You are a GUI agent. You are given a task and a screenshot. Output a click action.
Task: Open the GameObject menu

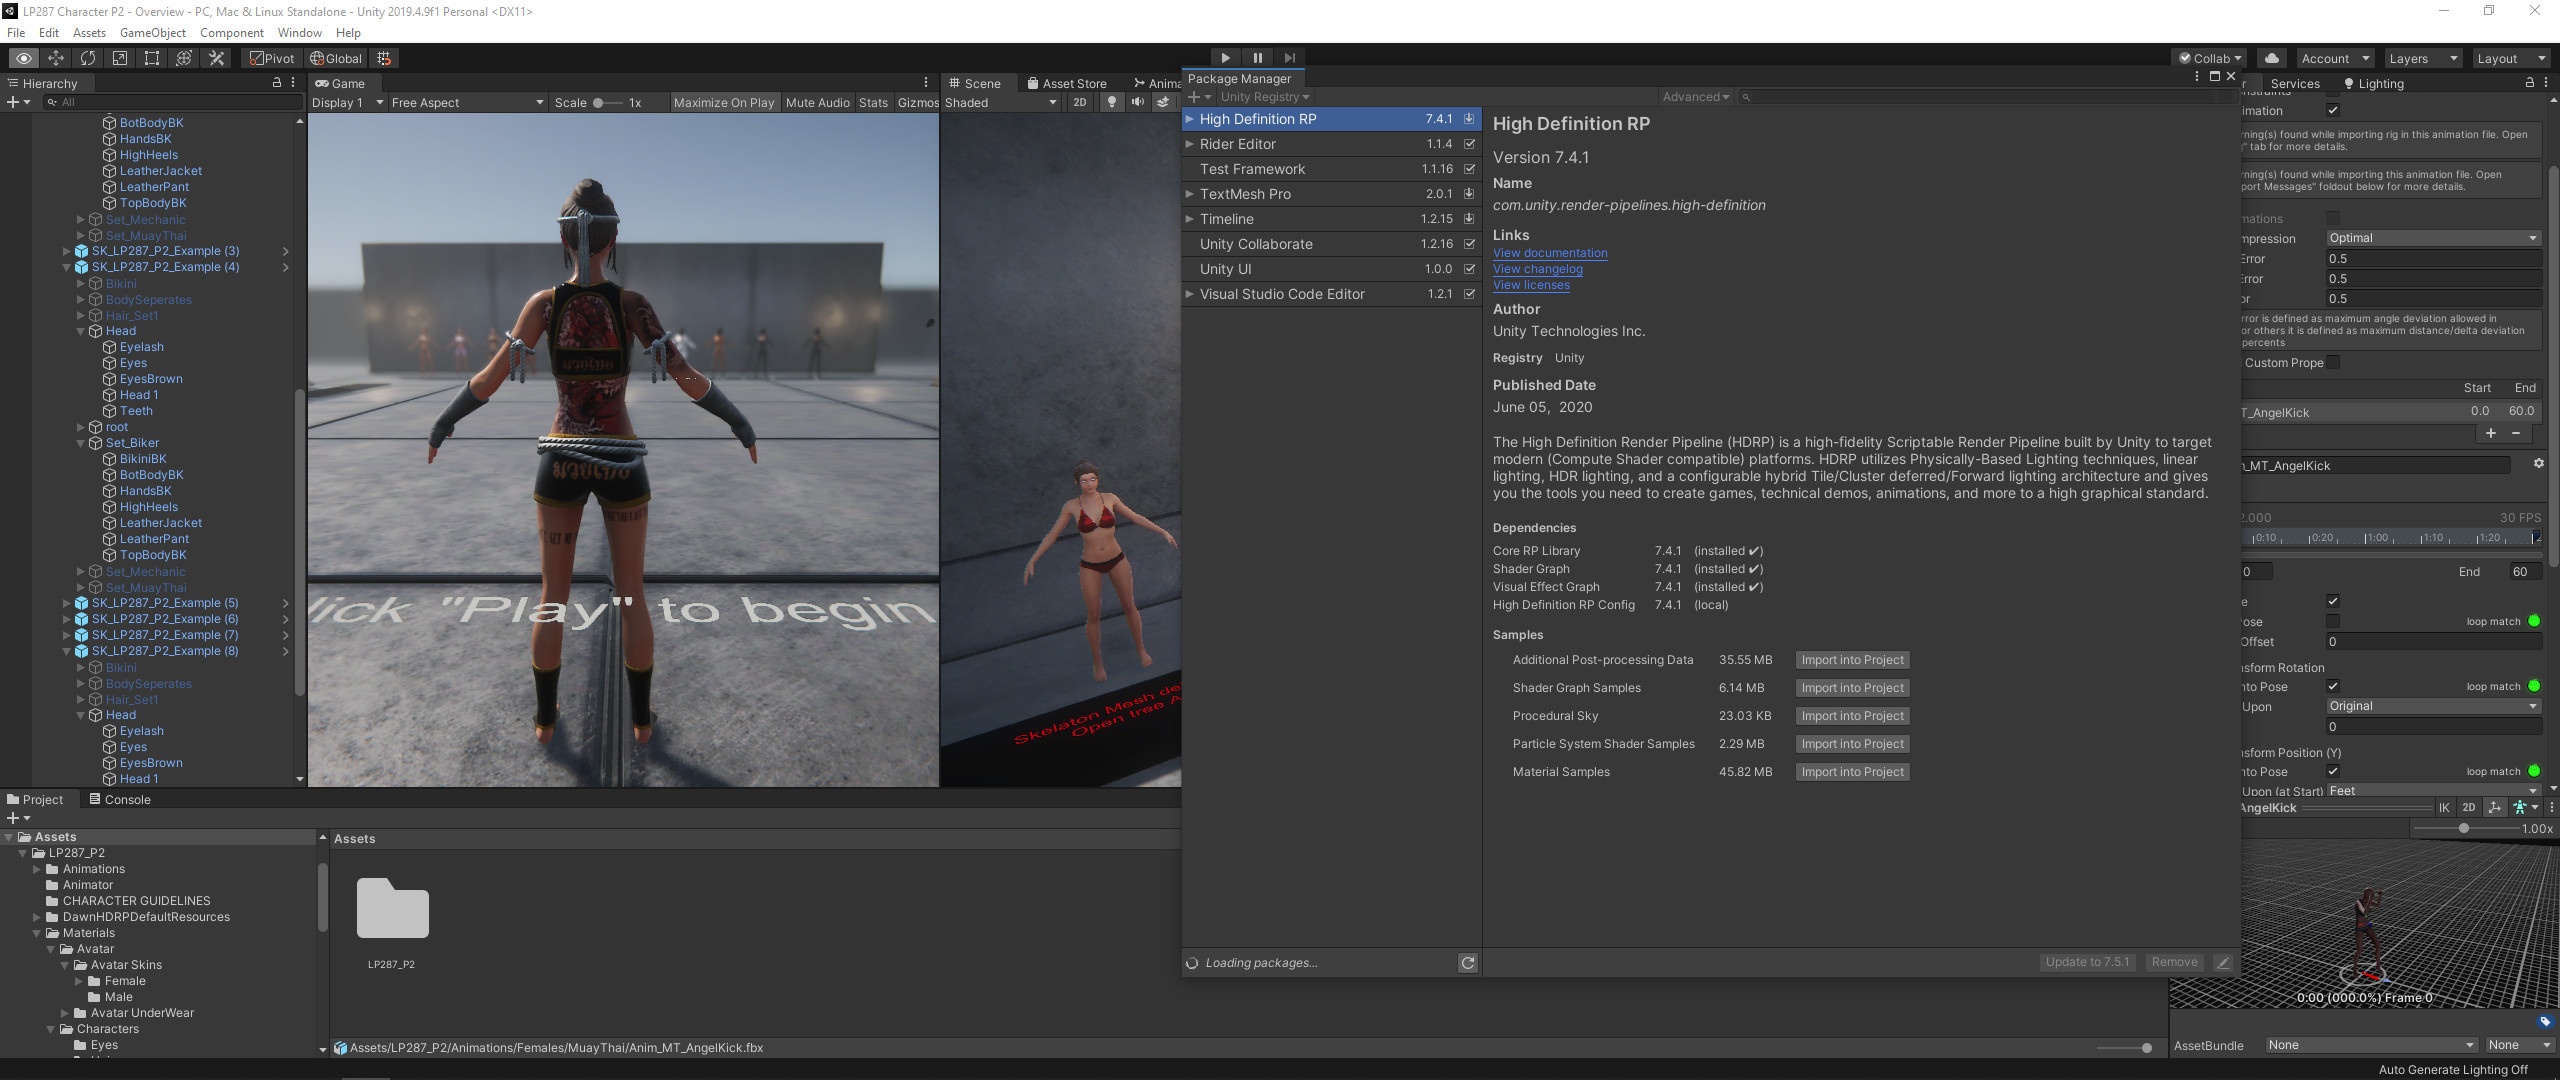point(153,33)
